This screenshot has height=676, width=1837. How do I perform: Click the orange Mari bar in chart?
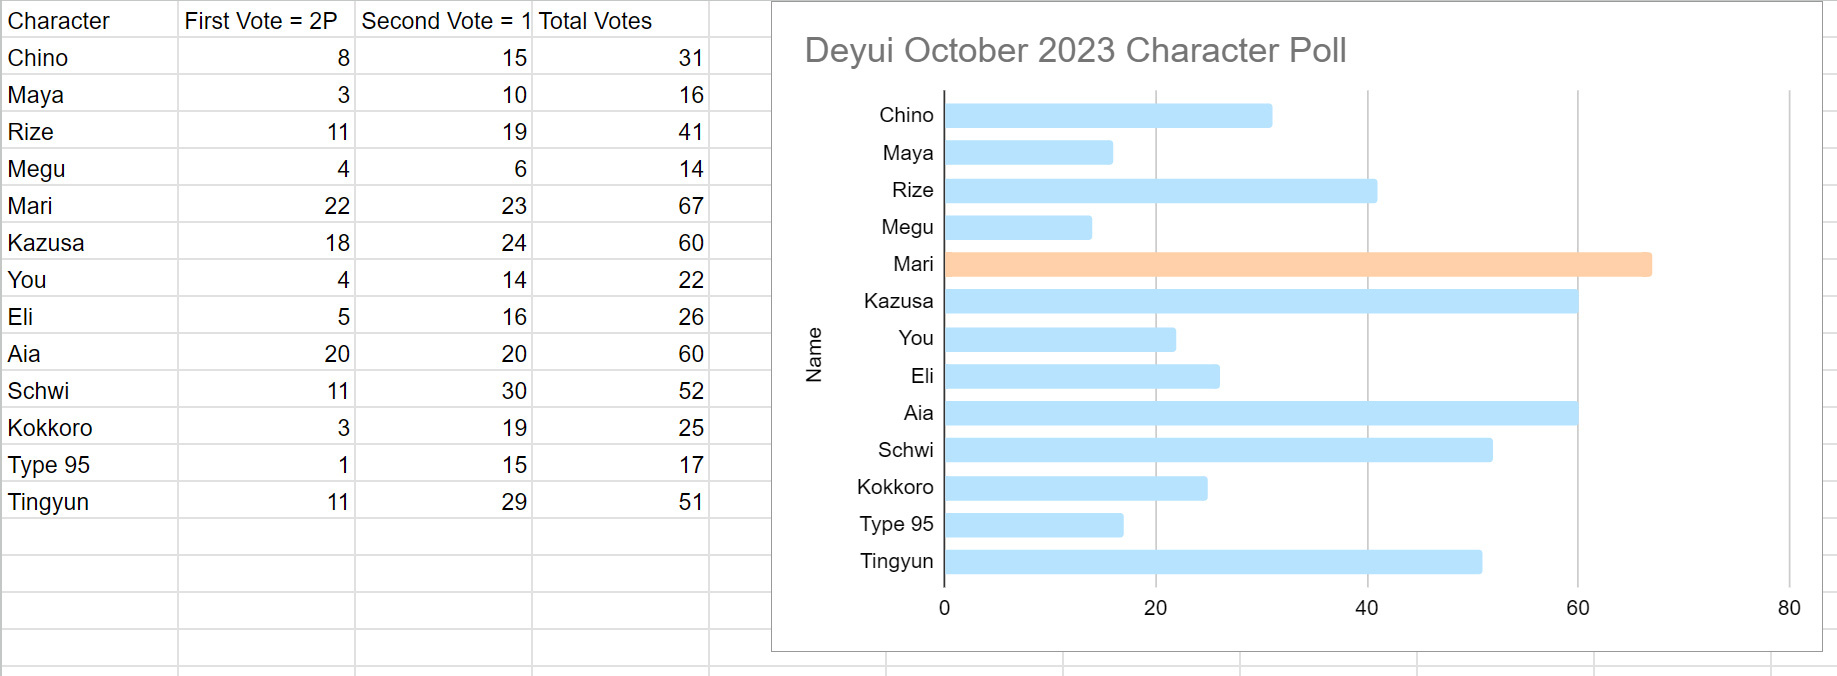coord(1298,264)
